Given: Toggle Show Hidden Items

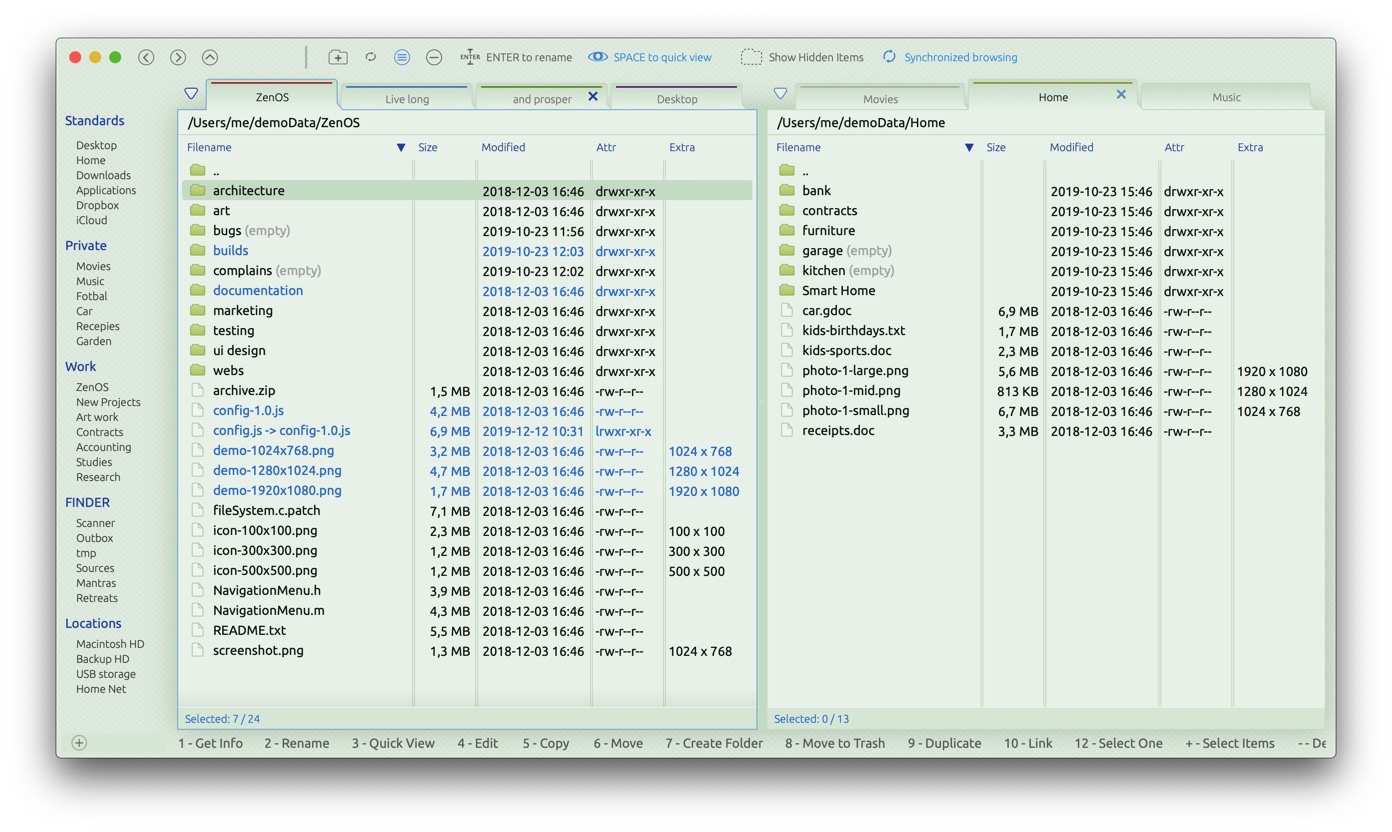Looking at the screenshot, I should (801, 58).
